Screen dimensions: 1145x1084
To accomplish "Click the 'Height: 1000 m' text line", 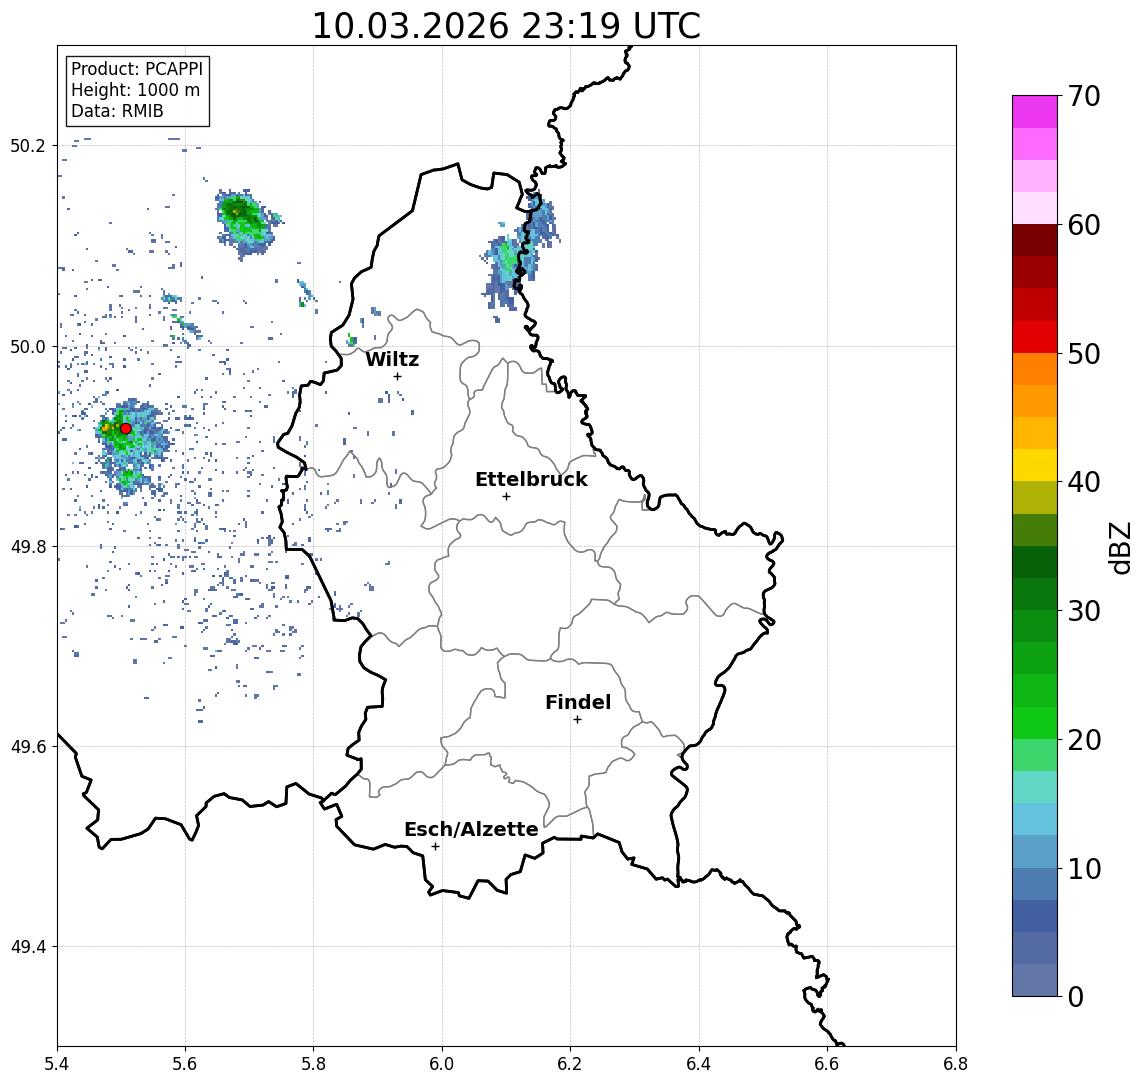I will click(x=135, y=90).
